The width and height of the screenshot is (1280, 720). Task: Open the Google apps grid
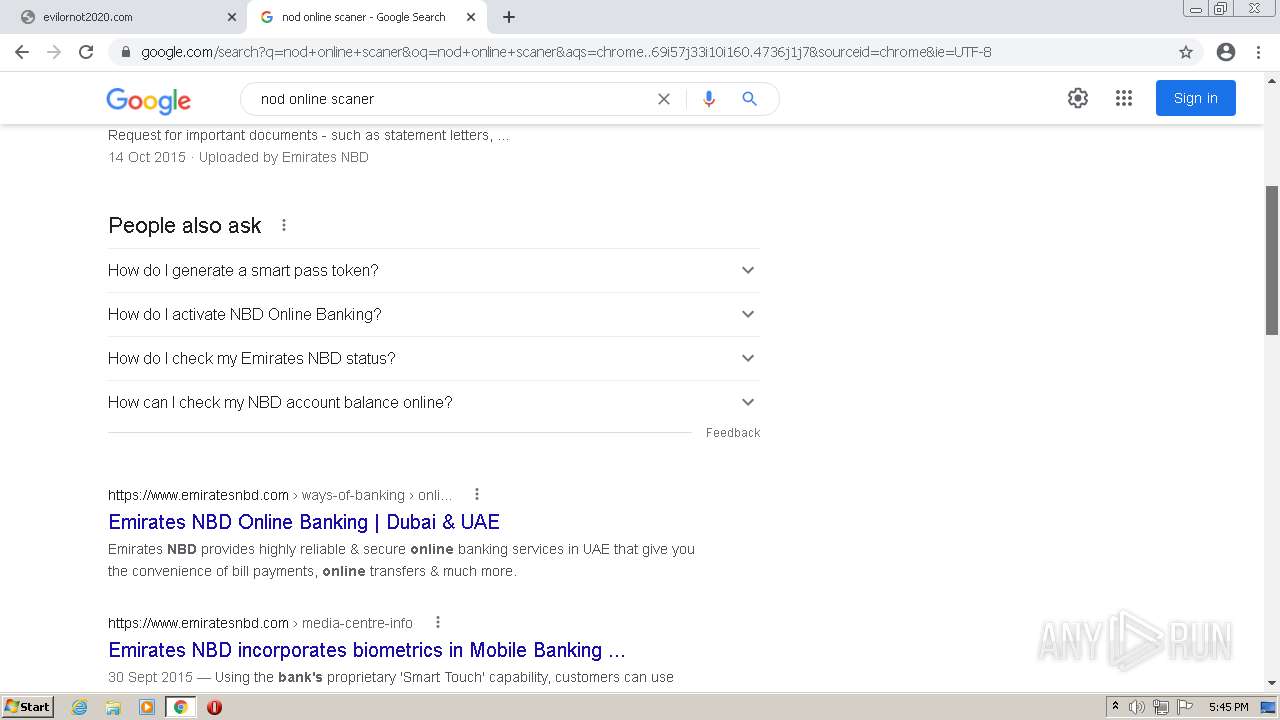pos(1124,98)
